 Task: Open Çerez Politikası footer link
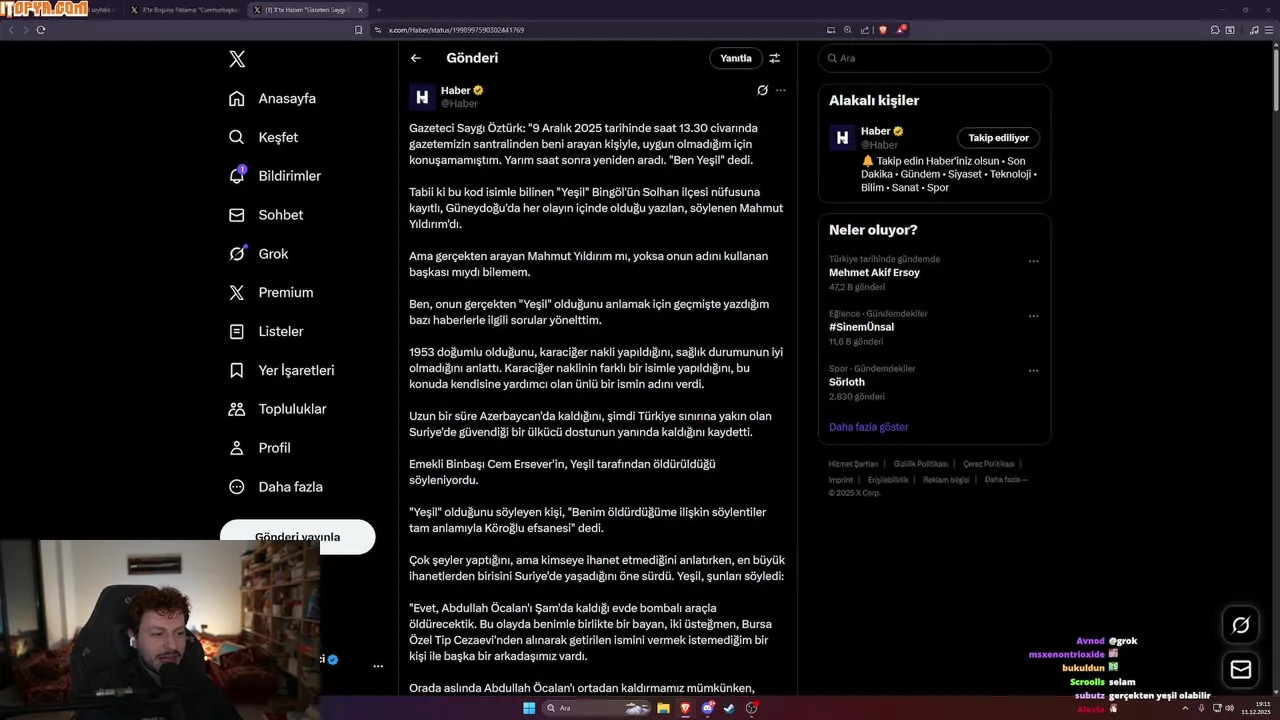[x=988, y=464]
